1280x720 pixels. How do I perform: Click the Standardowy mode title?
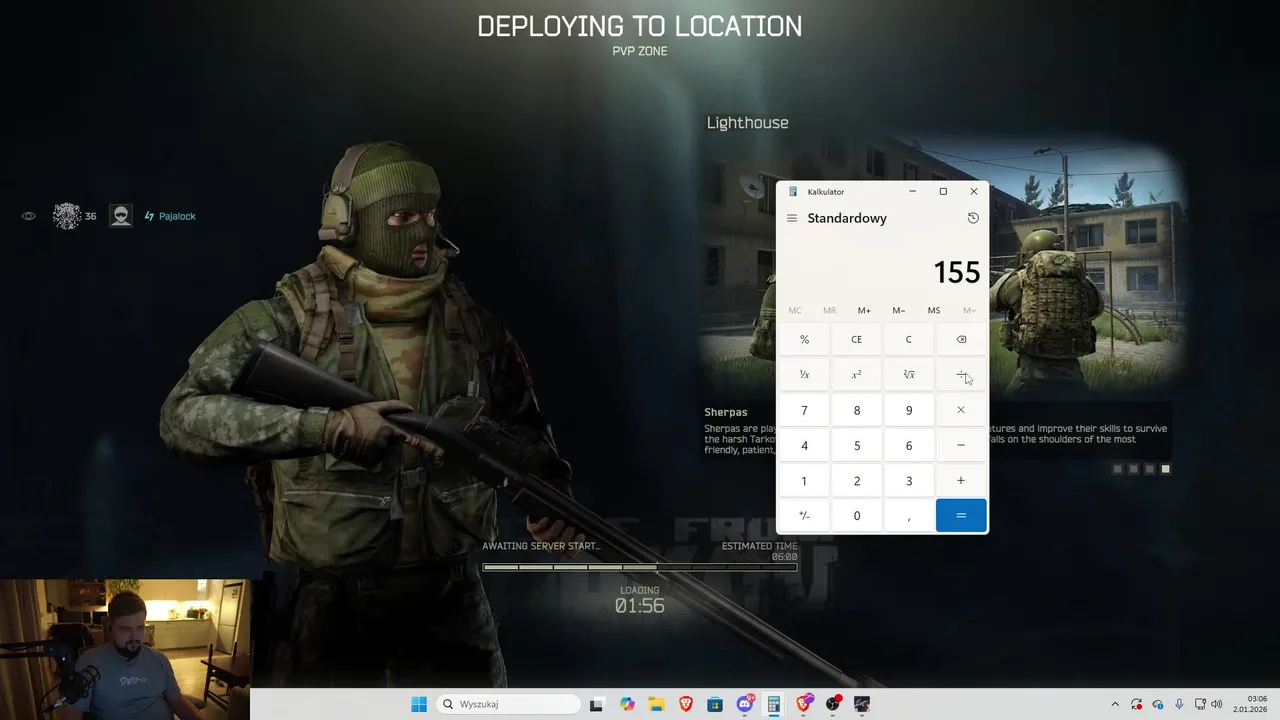click(x=847, y=218)
